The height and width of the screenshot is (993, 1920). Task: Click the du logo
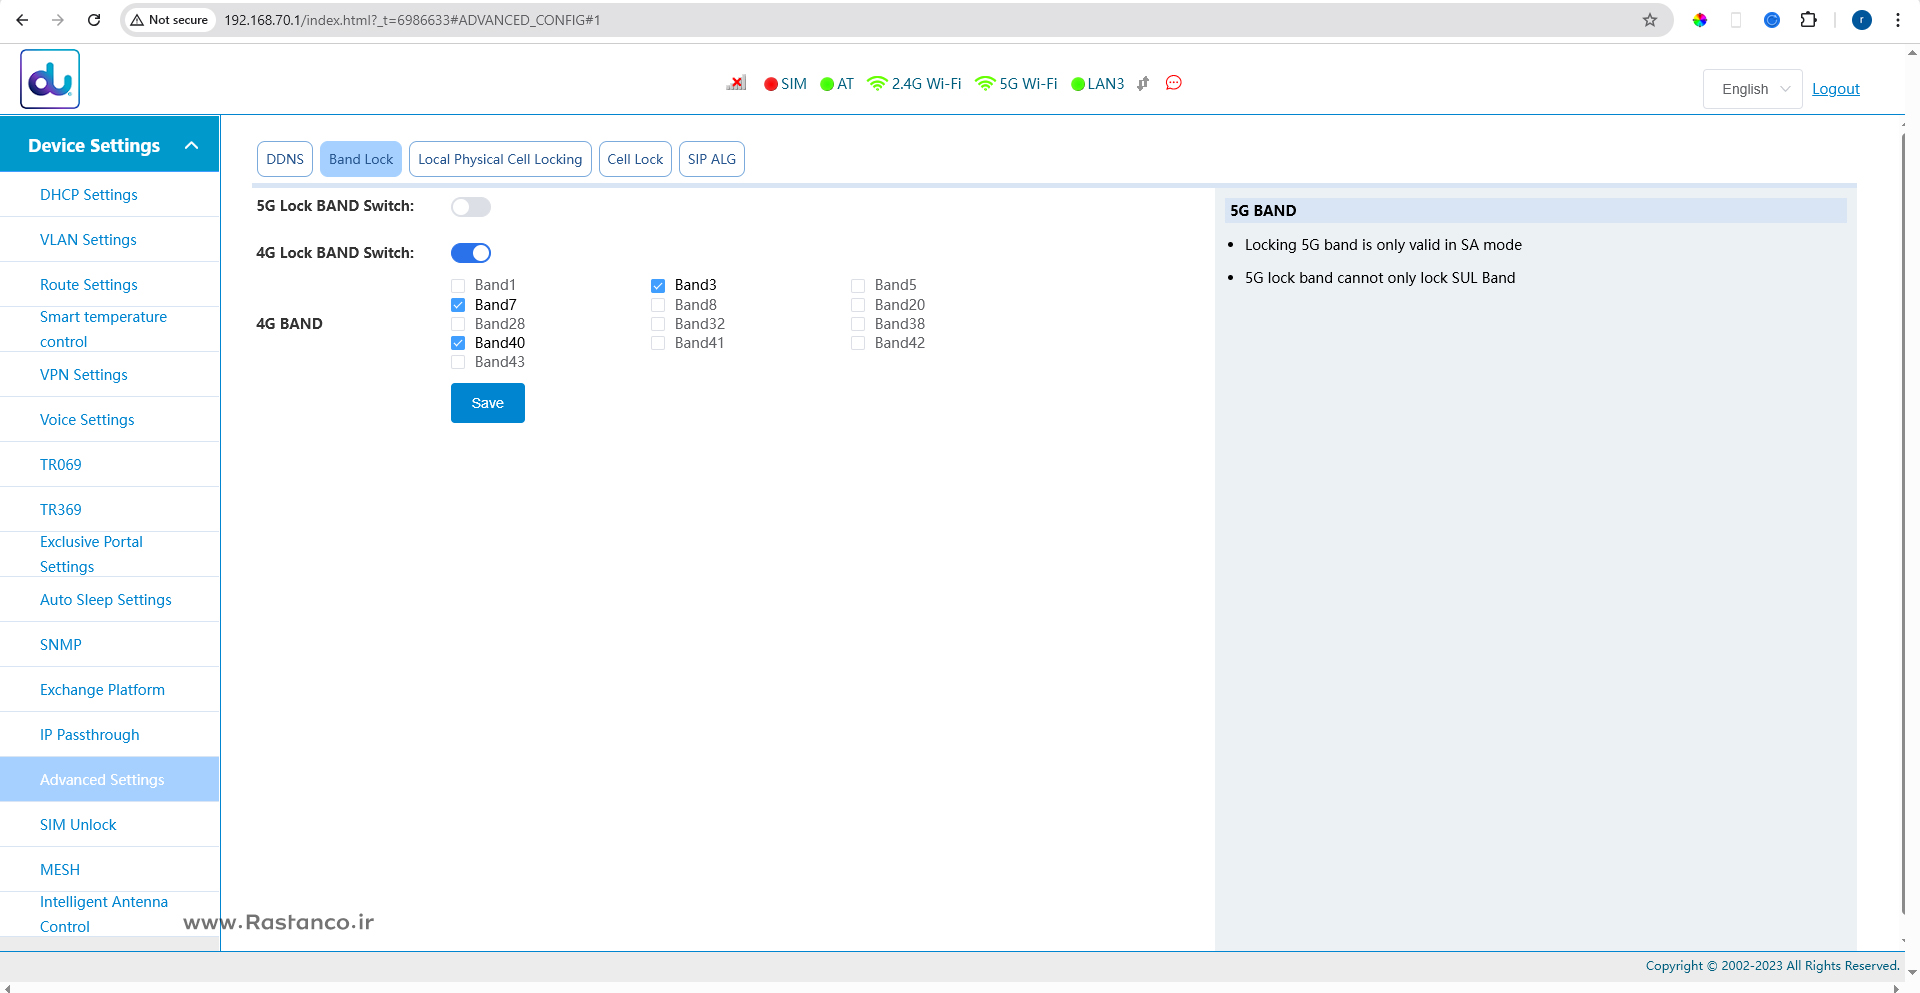click(50, 80)
